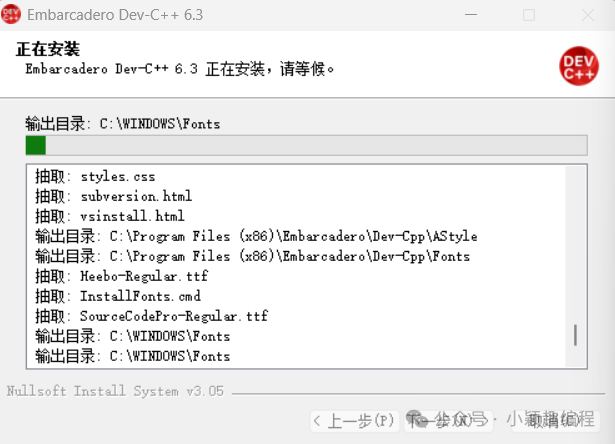This screenshot has width=615, height=444.
Task: Select the InstallFonts.cmd log entry
Action: (x=118, y=296)
